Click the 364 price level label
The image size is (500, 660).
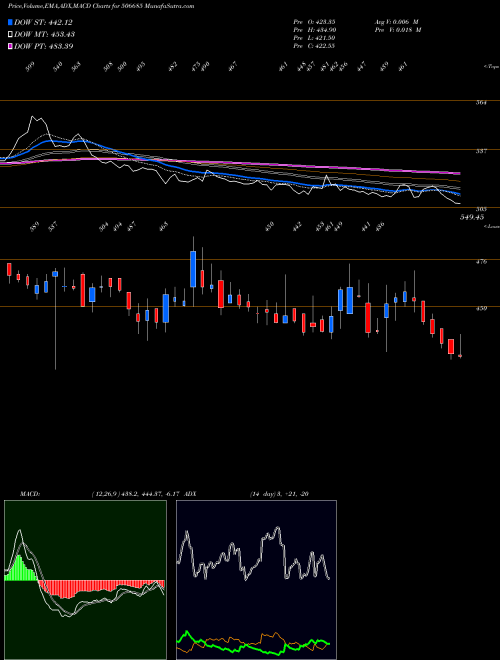tap(483, 102)
